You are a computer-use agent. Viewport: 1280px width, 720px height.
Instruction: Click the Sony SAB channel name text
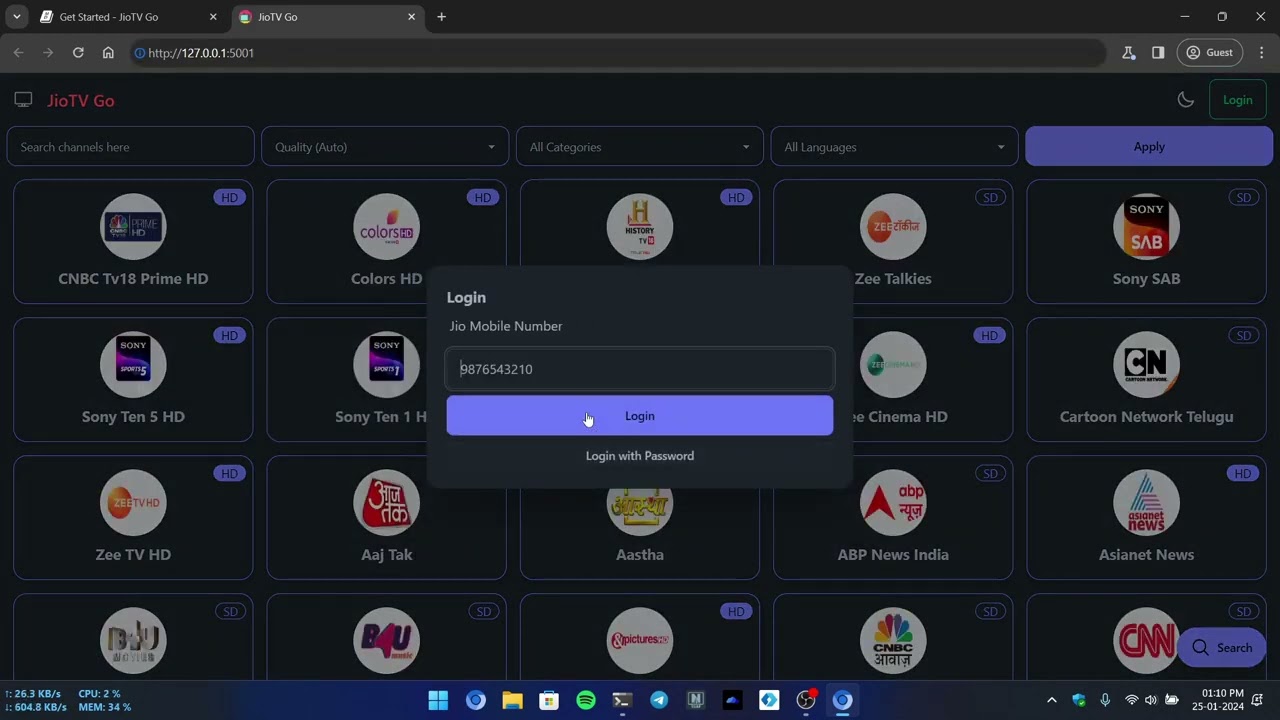(1146, 279)
